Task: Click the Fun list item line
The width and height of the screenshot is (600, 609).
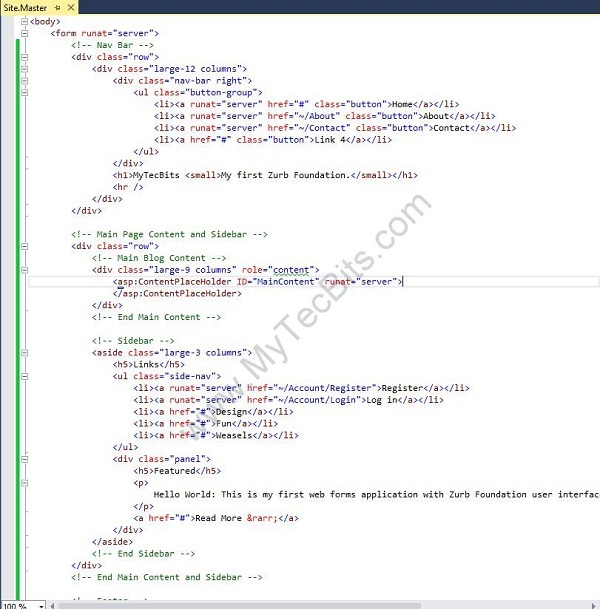Action: [x=205, y=424]
